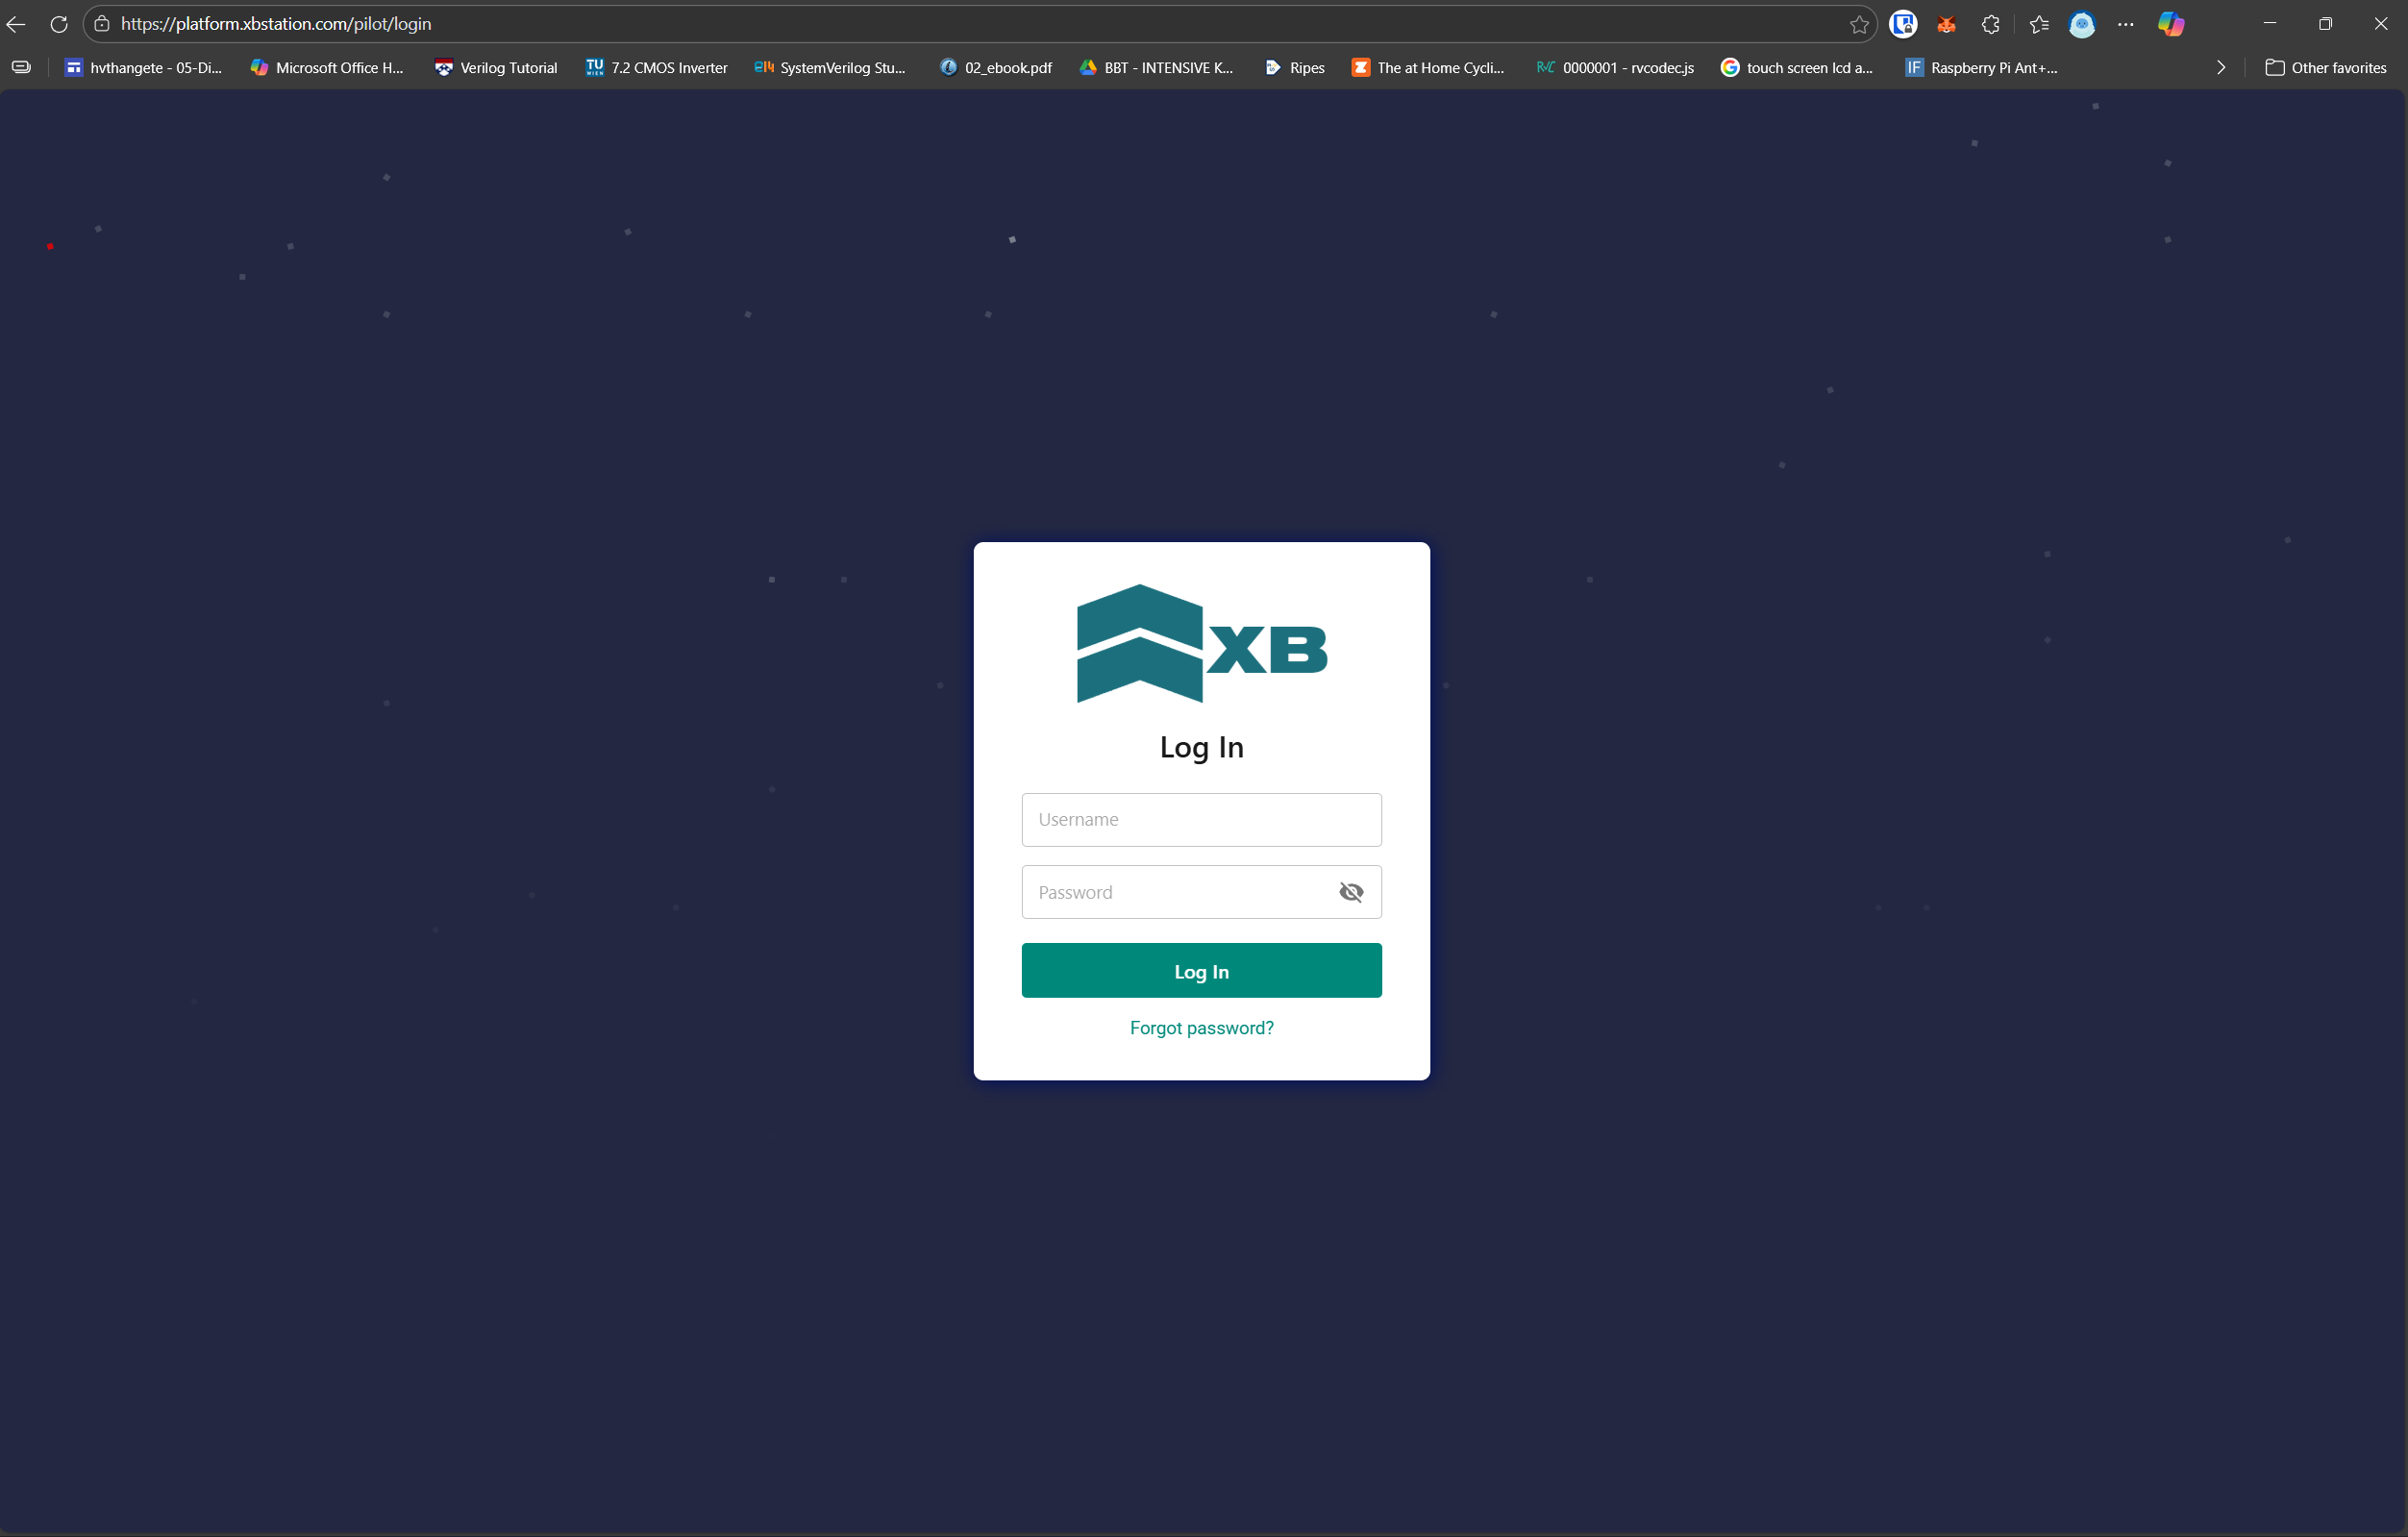The image size is (2408, 1537).
Task: Open the Verilog Tutorial bookmark
Action: point(496,67)
